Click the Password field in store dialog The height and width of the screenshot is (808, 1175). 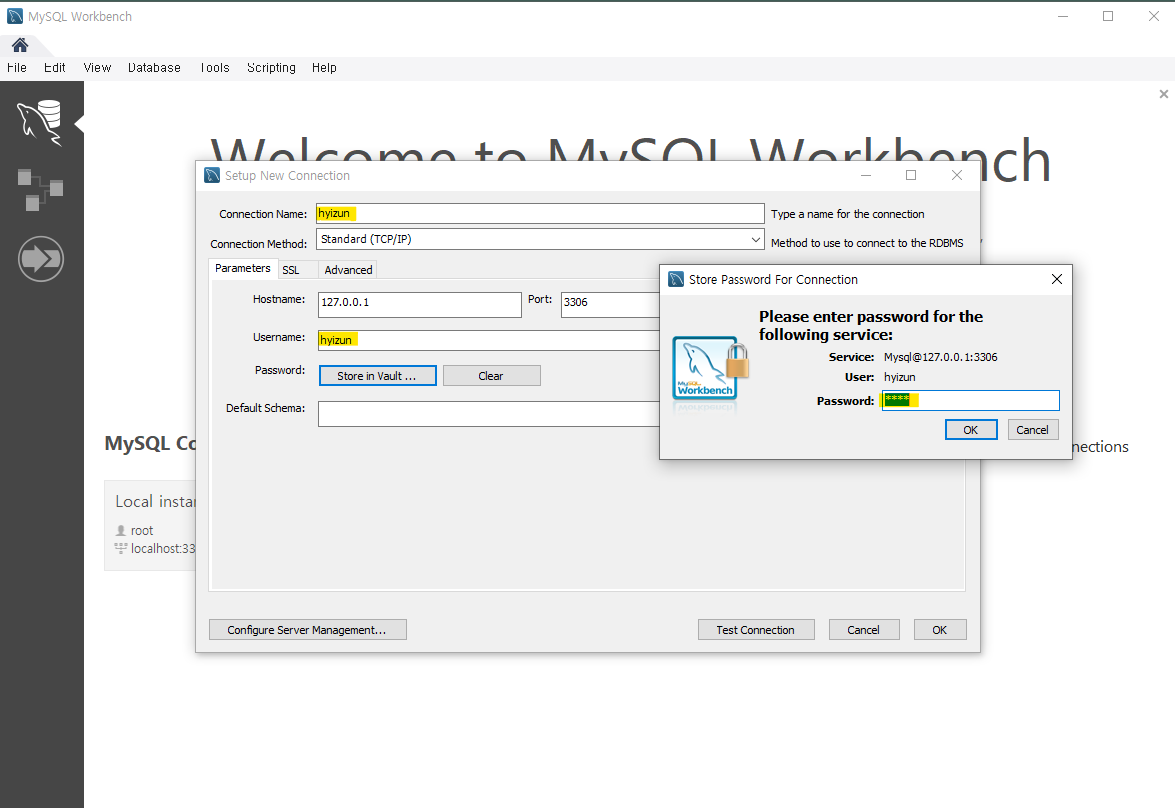[970, 400]
